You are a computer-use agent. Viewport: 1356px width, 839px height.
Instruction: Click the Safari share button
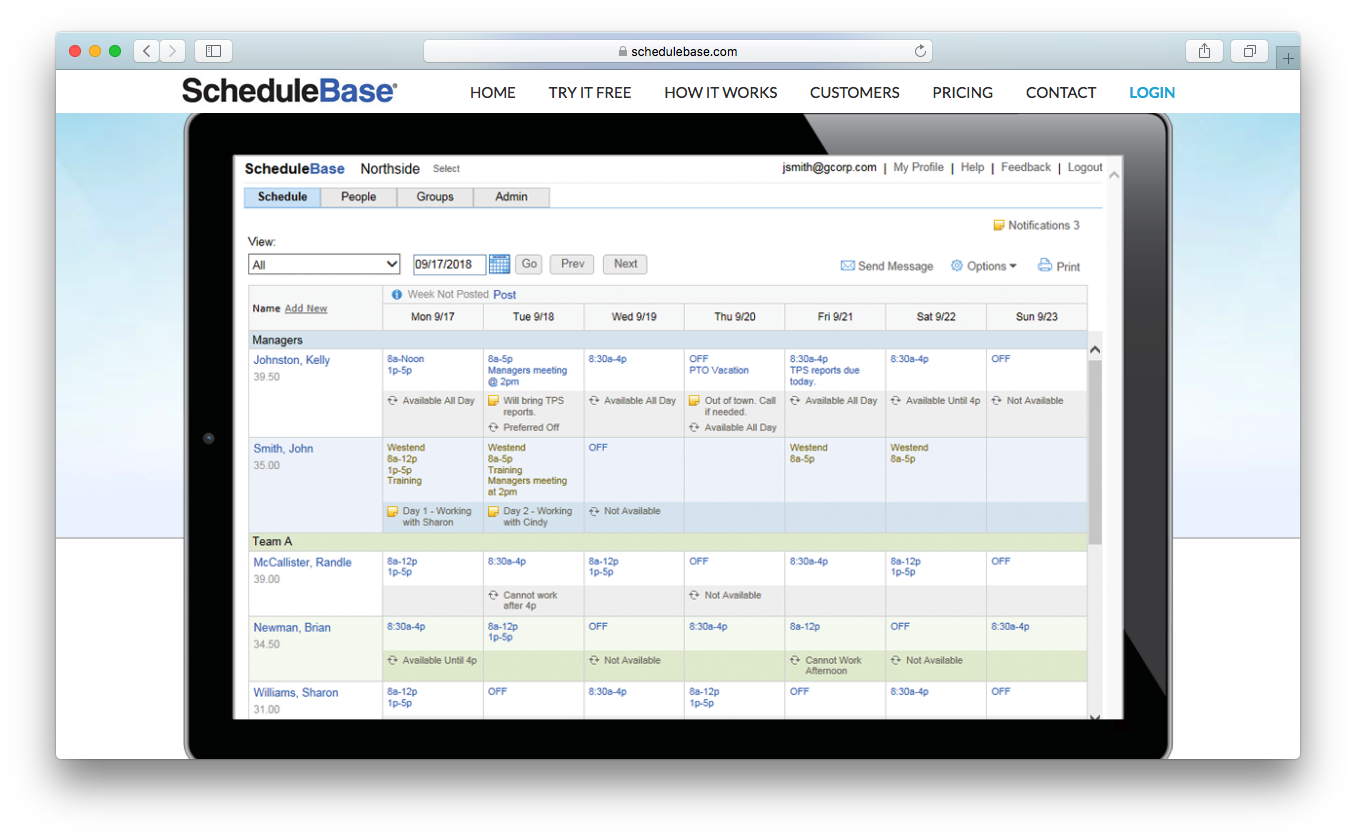(1204, 51)
